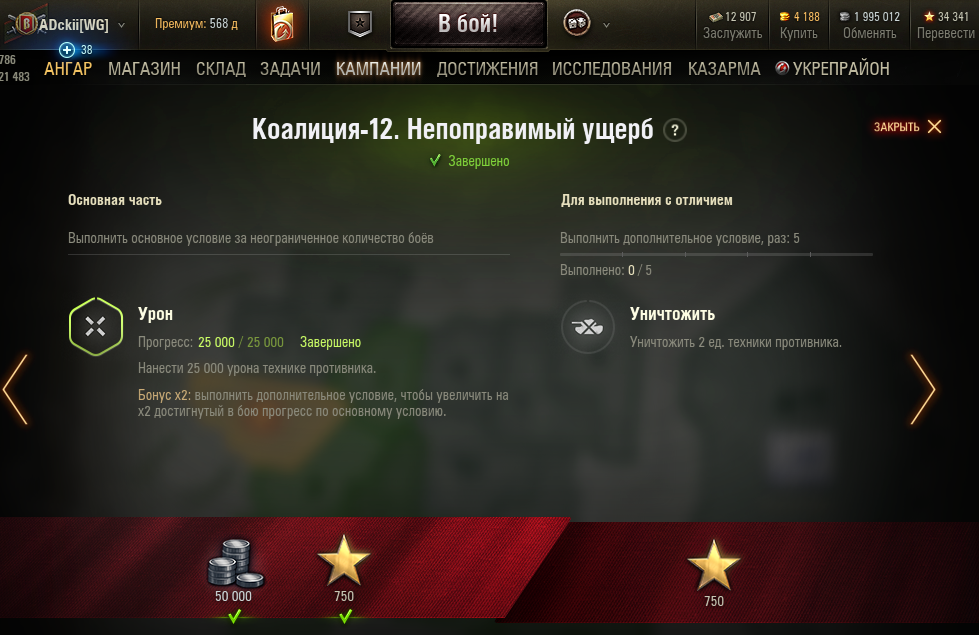This screenshot has width=979, height=635.
Task: Select the battle mode dice icon
Action: pos(576,24)
